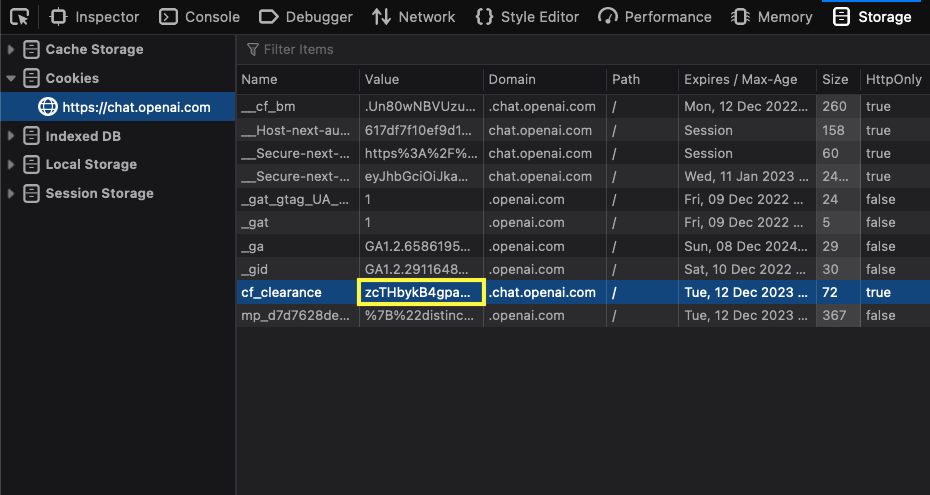Click the Session Storage icon

pos(31,193)
